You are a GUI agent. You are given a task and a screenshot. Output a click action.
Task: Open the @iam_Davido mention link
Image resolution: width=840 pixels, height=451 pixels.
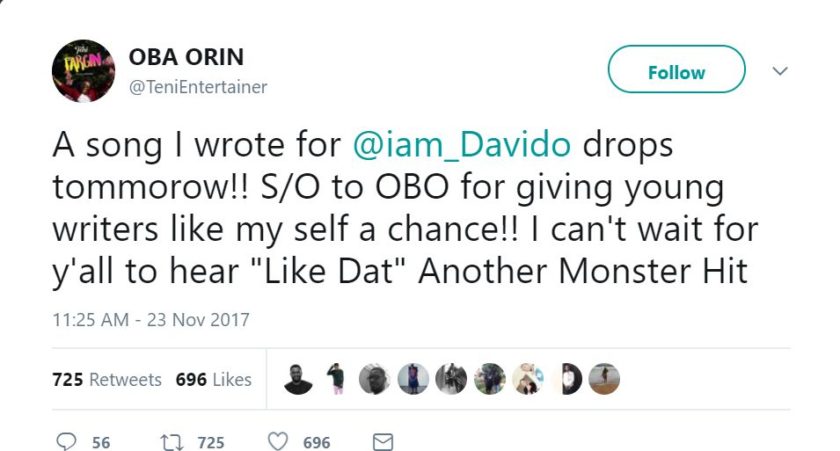pyautogui.click(x=462, y=146)
